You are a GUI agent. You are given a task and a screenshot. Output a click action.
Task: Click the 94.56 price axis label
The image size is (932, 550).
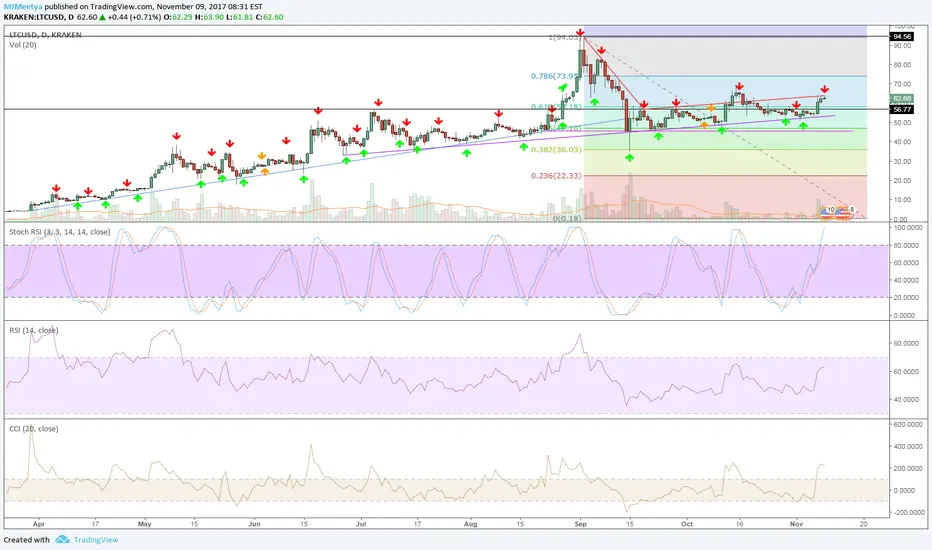pyautogui.click(x=902, y=37)
